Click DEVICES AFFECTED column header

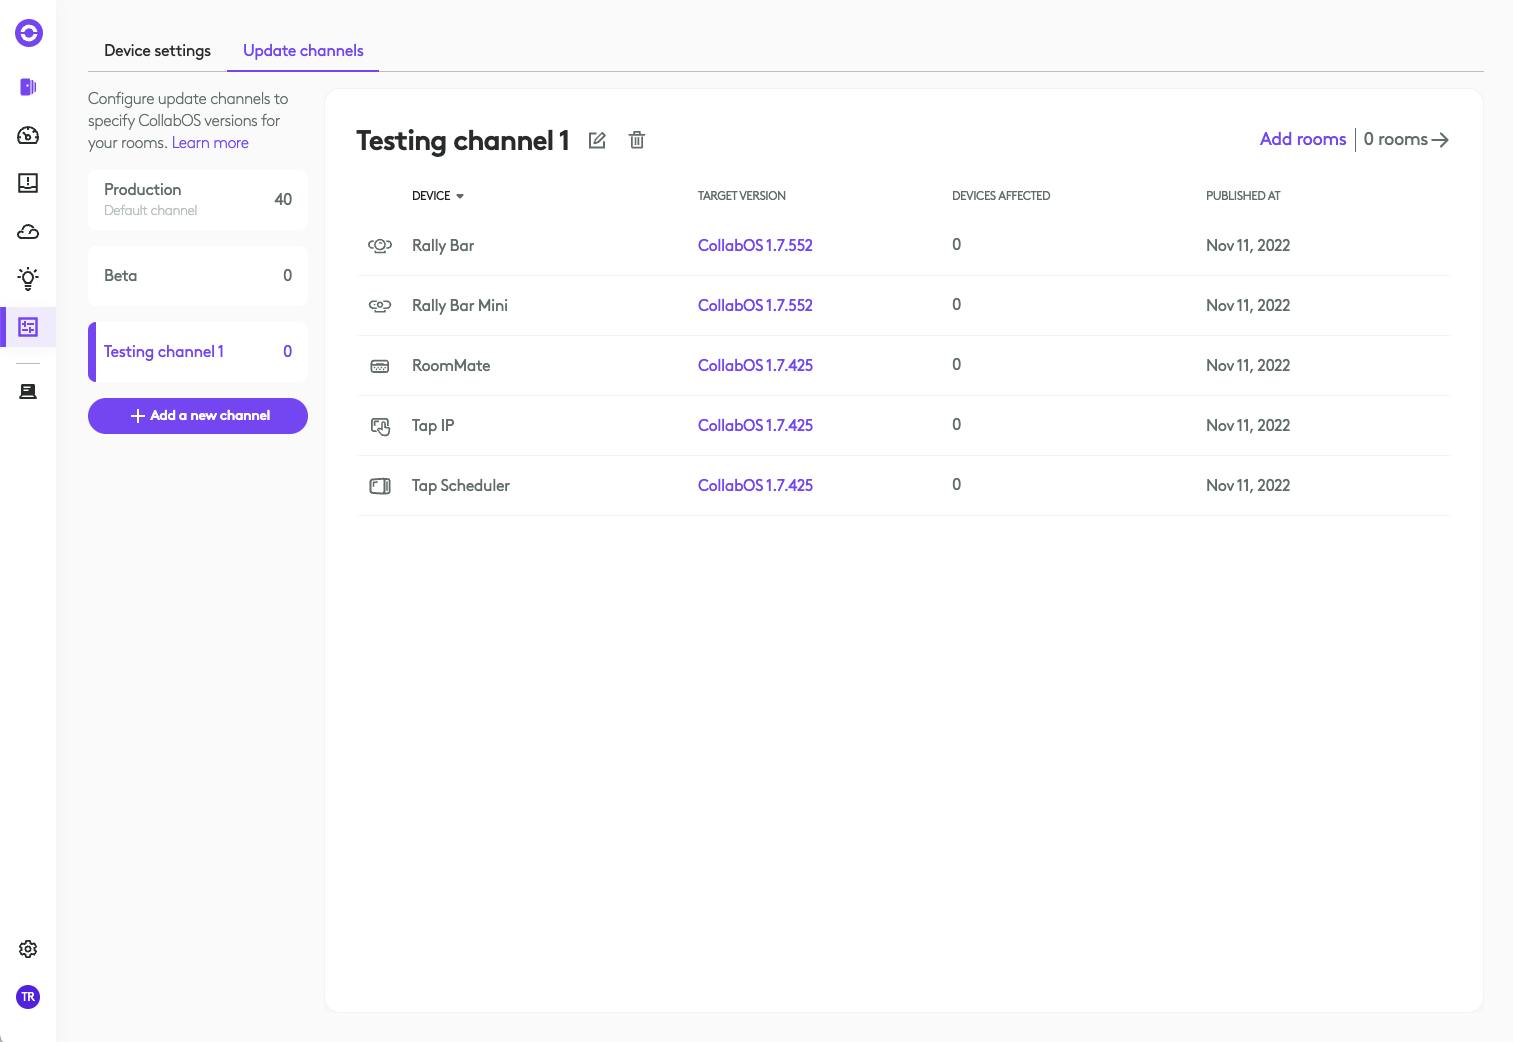[1001, 196]
